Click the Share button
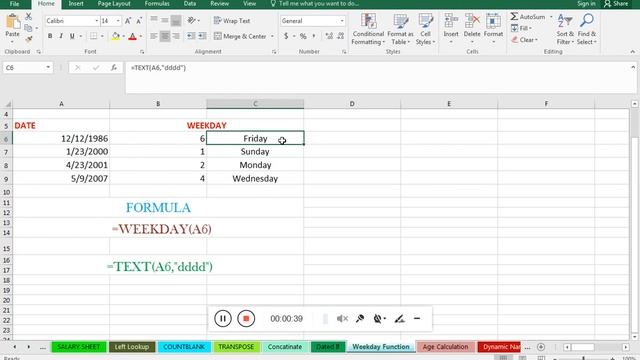Screen dimensions: 640x360 pos(616,4)
